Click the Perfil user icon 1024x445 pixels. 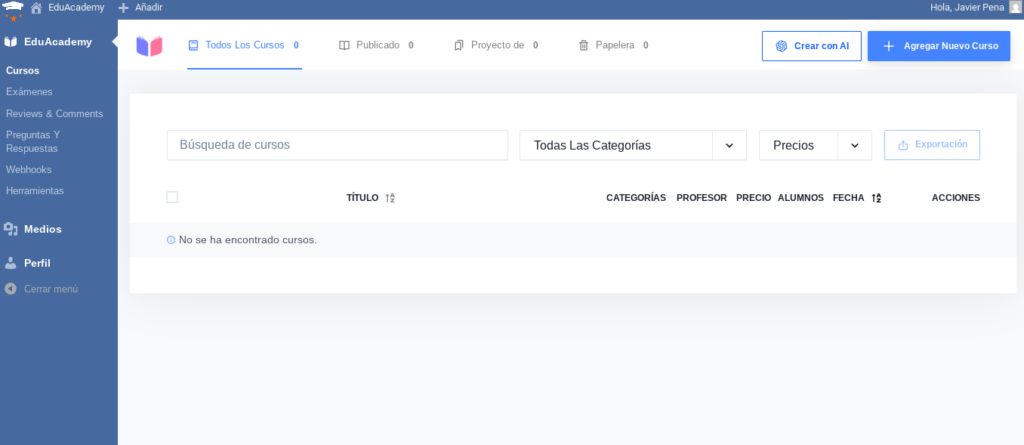10,263
